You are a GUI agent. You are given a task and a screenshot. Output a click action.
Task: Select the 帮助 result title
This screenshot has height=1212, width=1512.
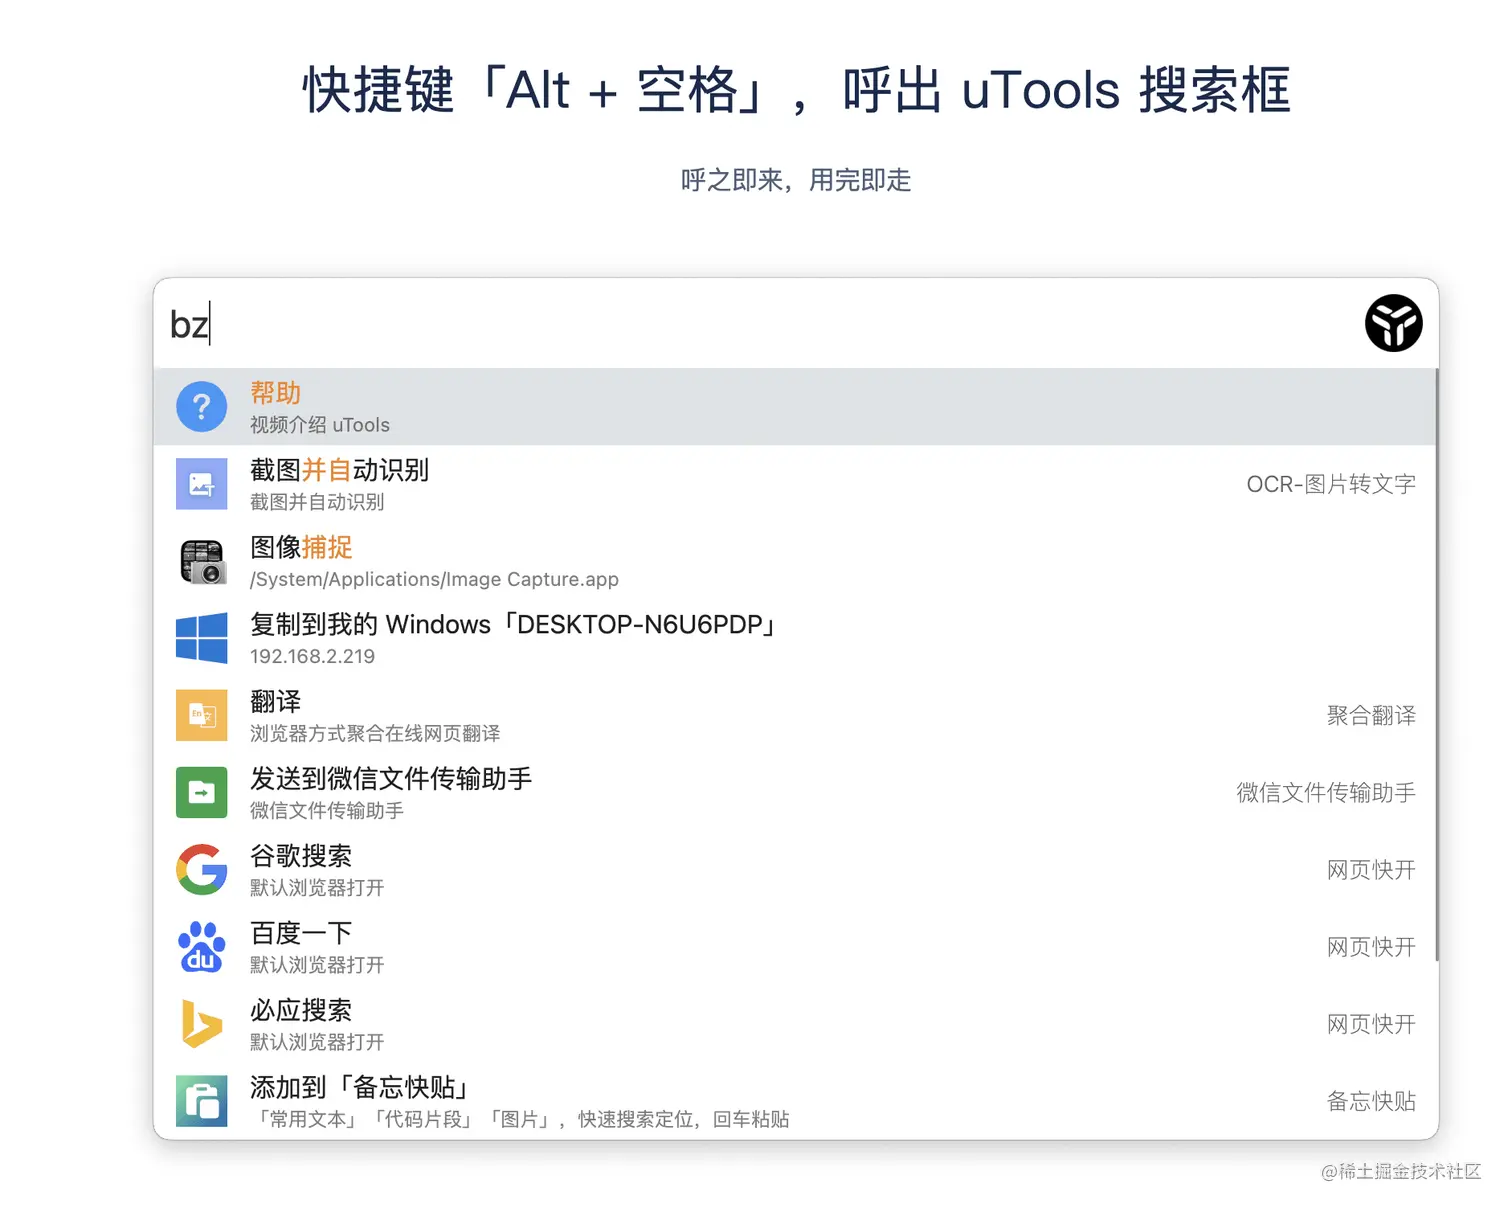point(275,393)
